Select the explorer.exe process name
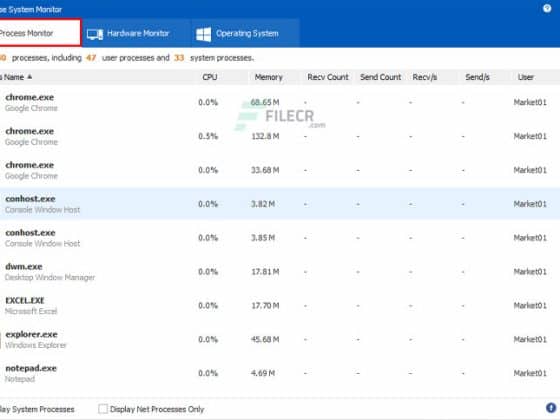 [31, 335]
